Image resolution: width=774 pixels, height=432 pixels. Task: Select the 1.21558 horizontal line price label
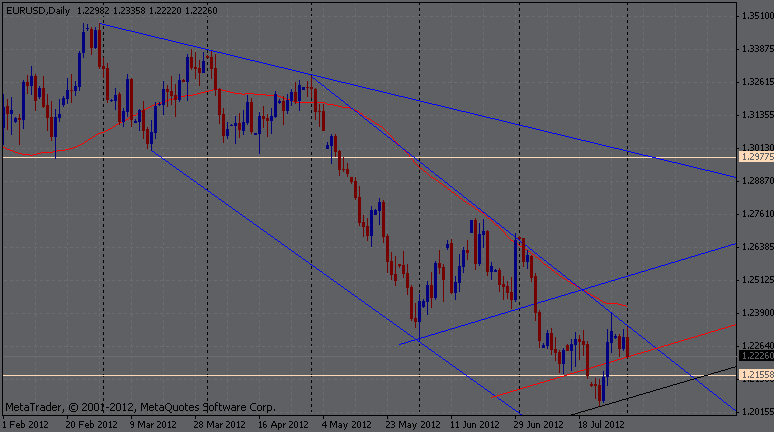coord(755,374)
